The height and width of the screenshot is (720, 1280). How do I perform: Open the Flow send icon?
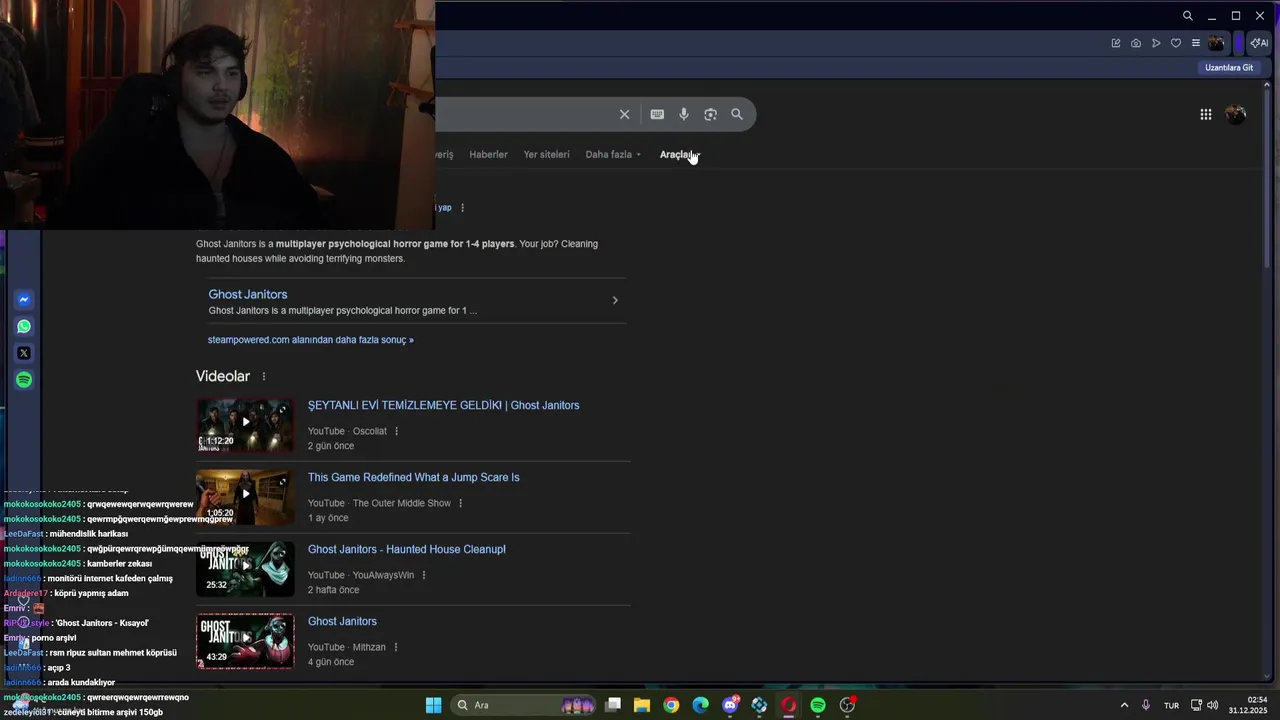(x=1156, y=43)
